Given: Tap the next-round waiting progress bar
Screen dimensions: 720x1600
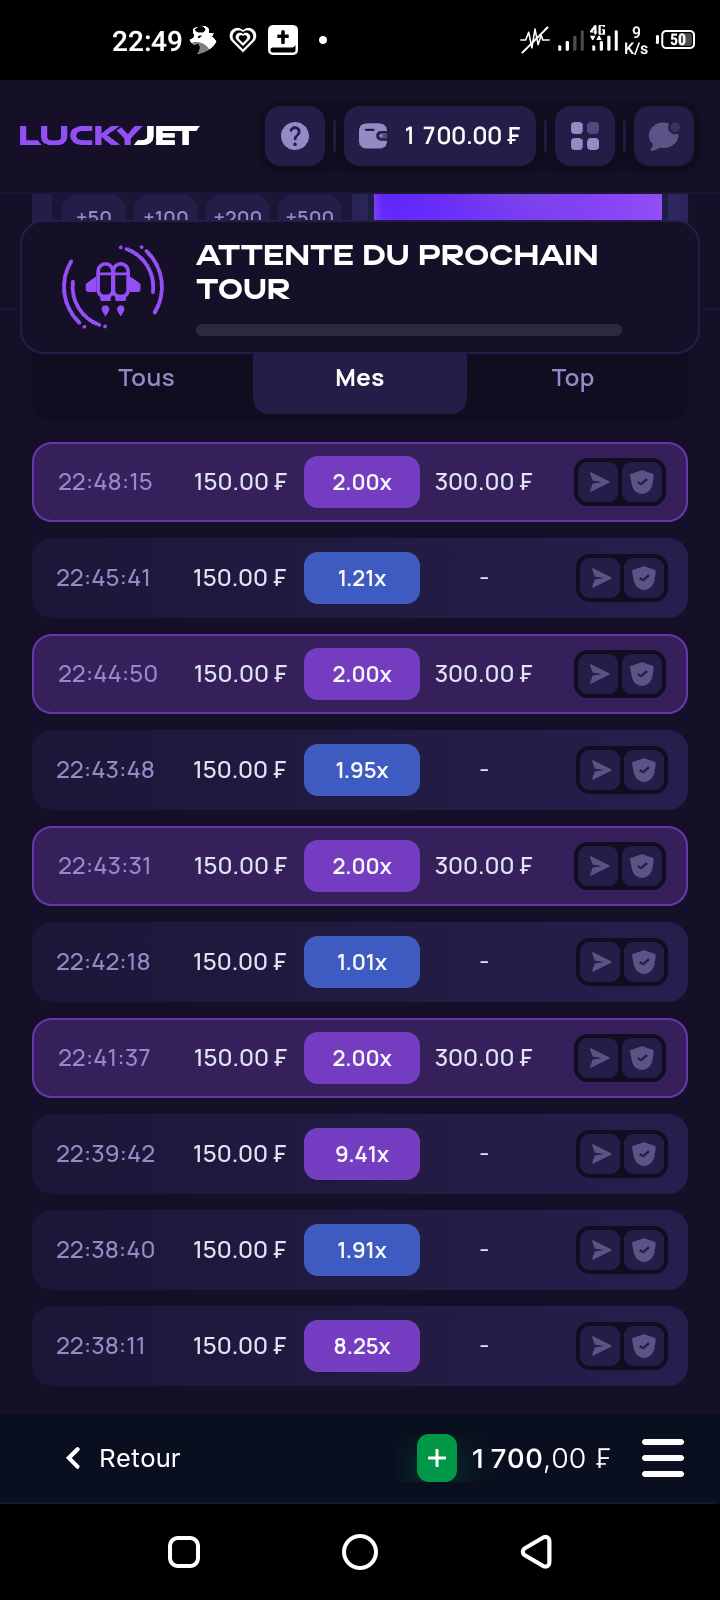Looking at the screenshot, I should coord(409,330).
